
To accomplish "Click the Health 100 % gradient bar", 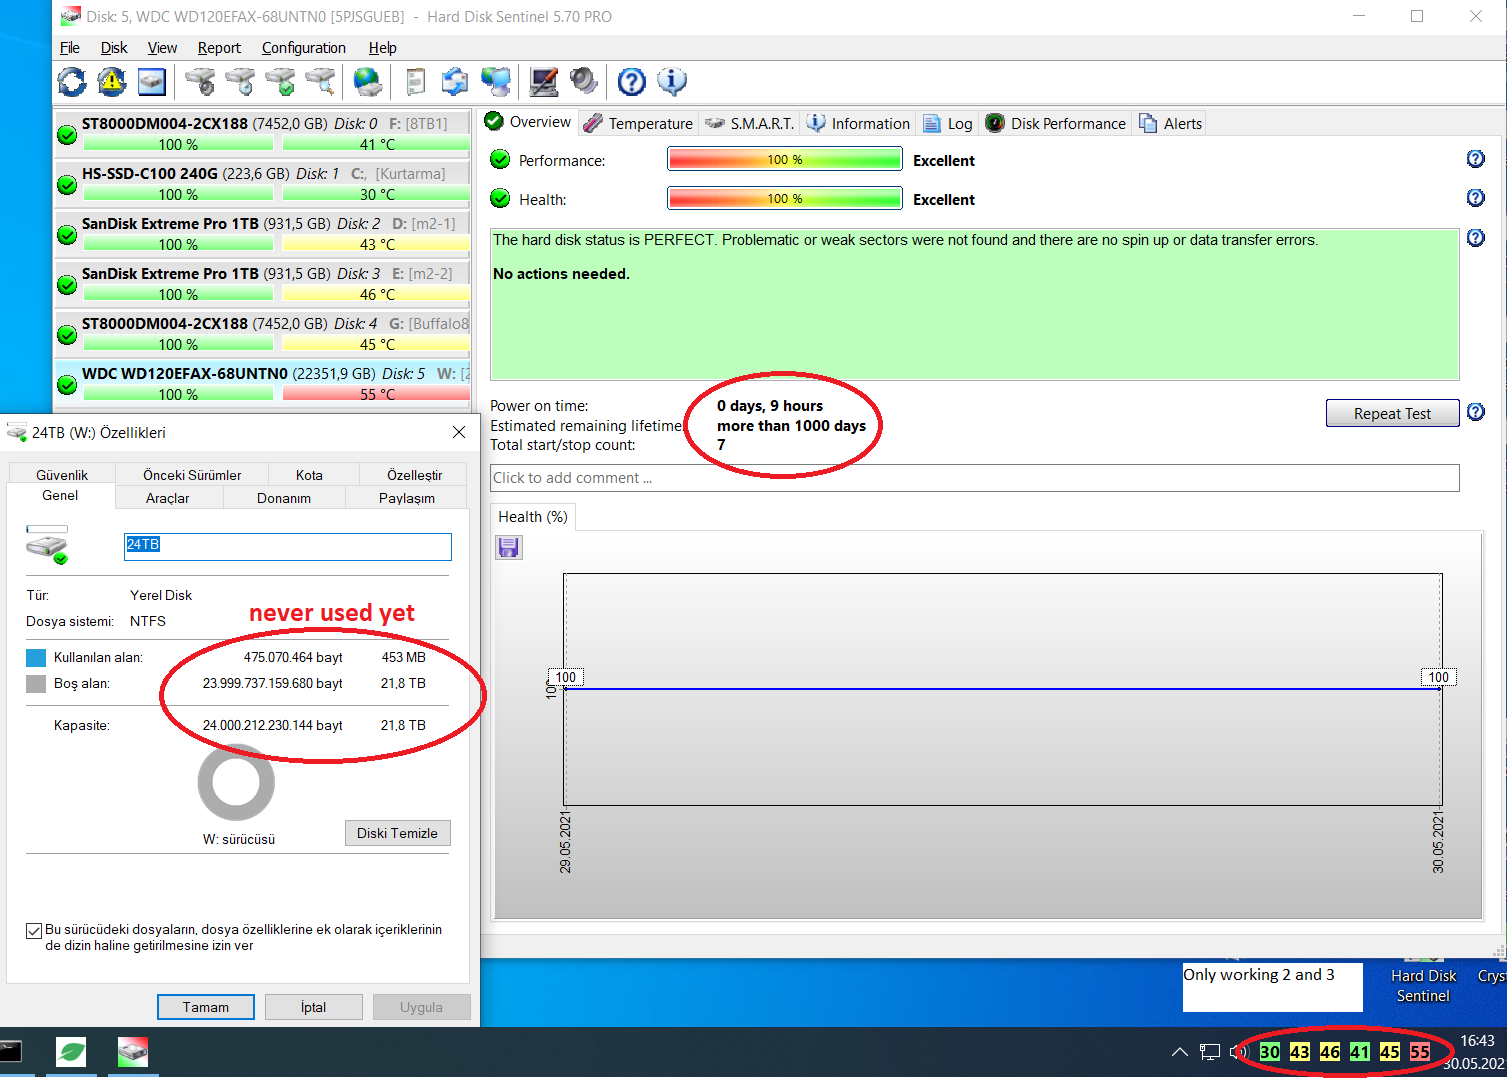I will pyautogui.click(x=785, y=199).
